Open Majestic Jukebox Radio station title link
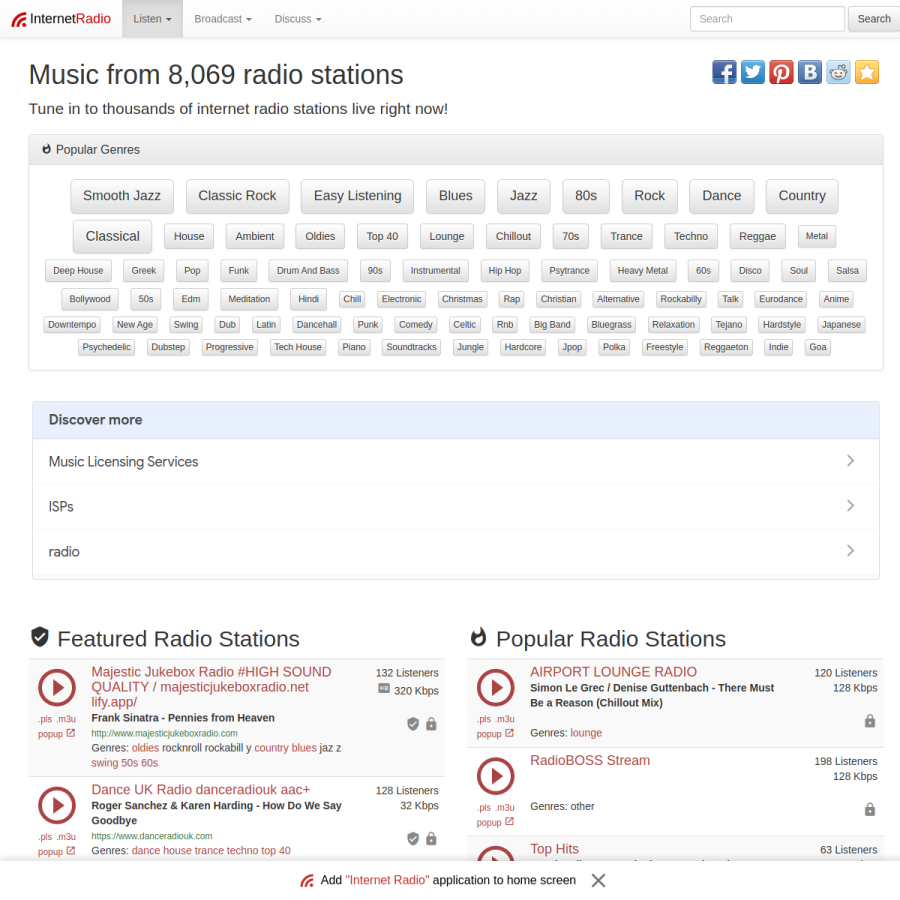The height and width of the screenshot is (900, 900). 211,687
